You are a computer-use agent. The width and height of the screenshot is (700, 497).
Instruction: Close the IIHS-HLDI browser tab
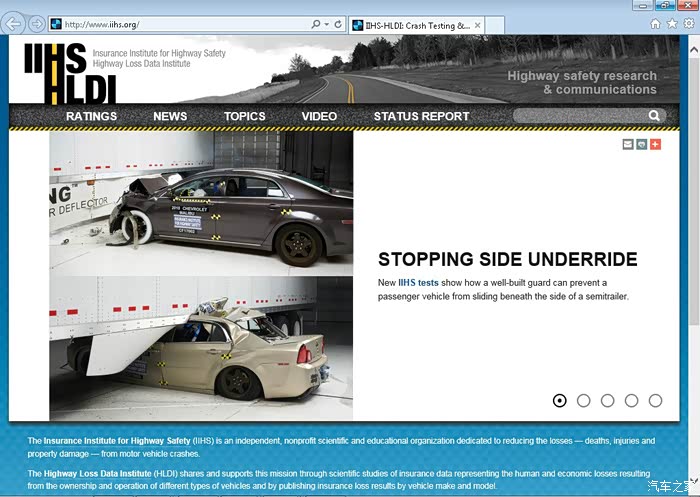point(478,25)
